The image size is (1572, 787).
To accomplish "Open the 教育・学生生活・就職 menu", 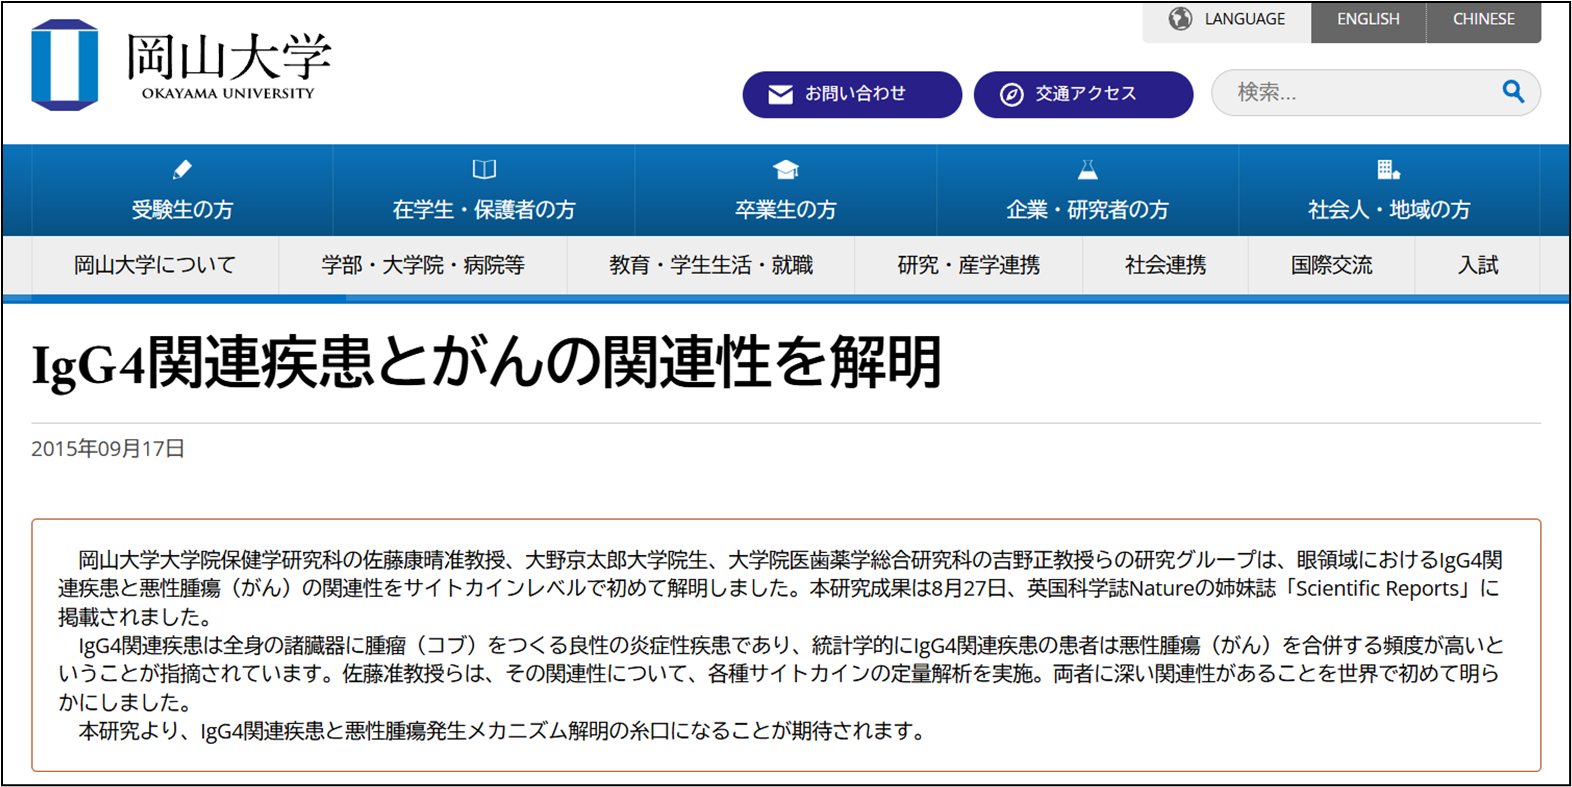I will coord(711,265).
